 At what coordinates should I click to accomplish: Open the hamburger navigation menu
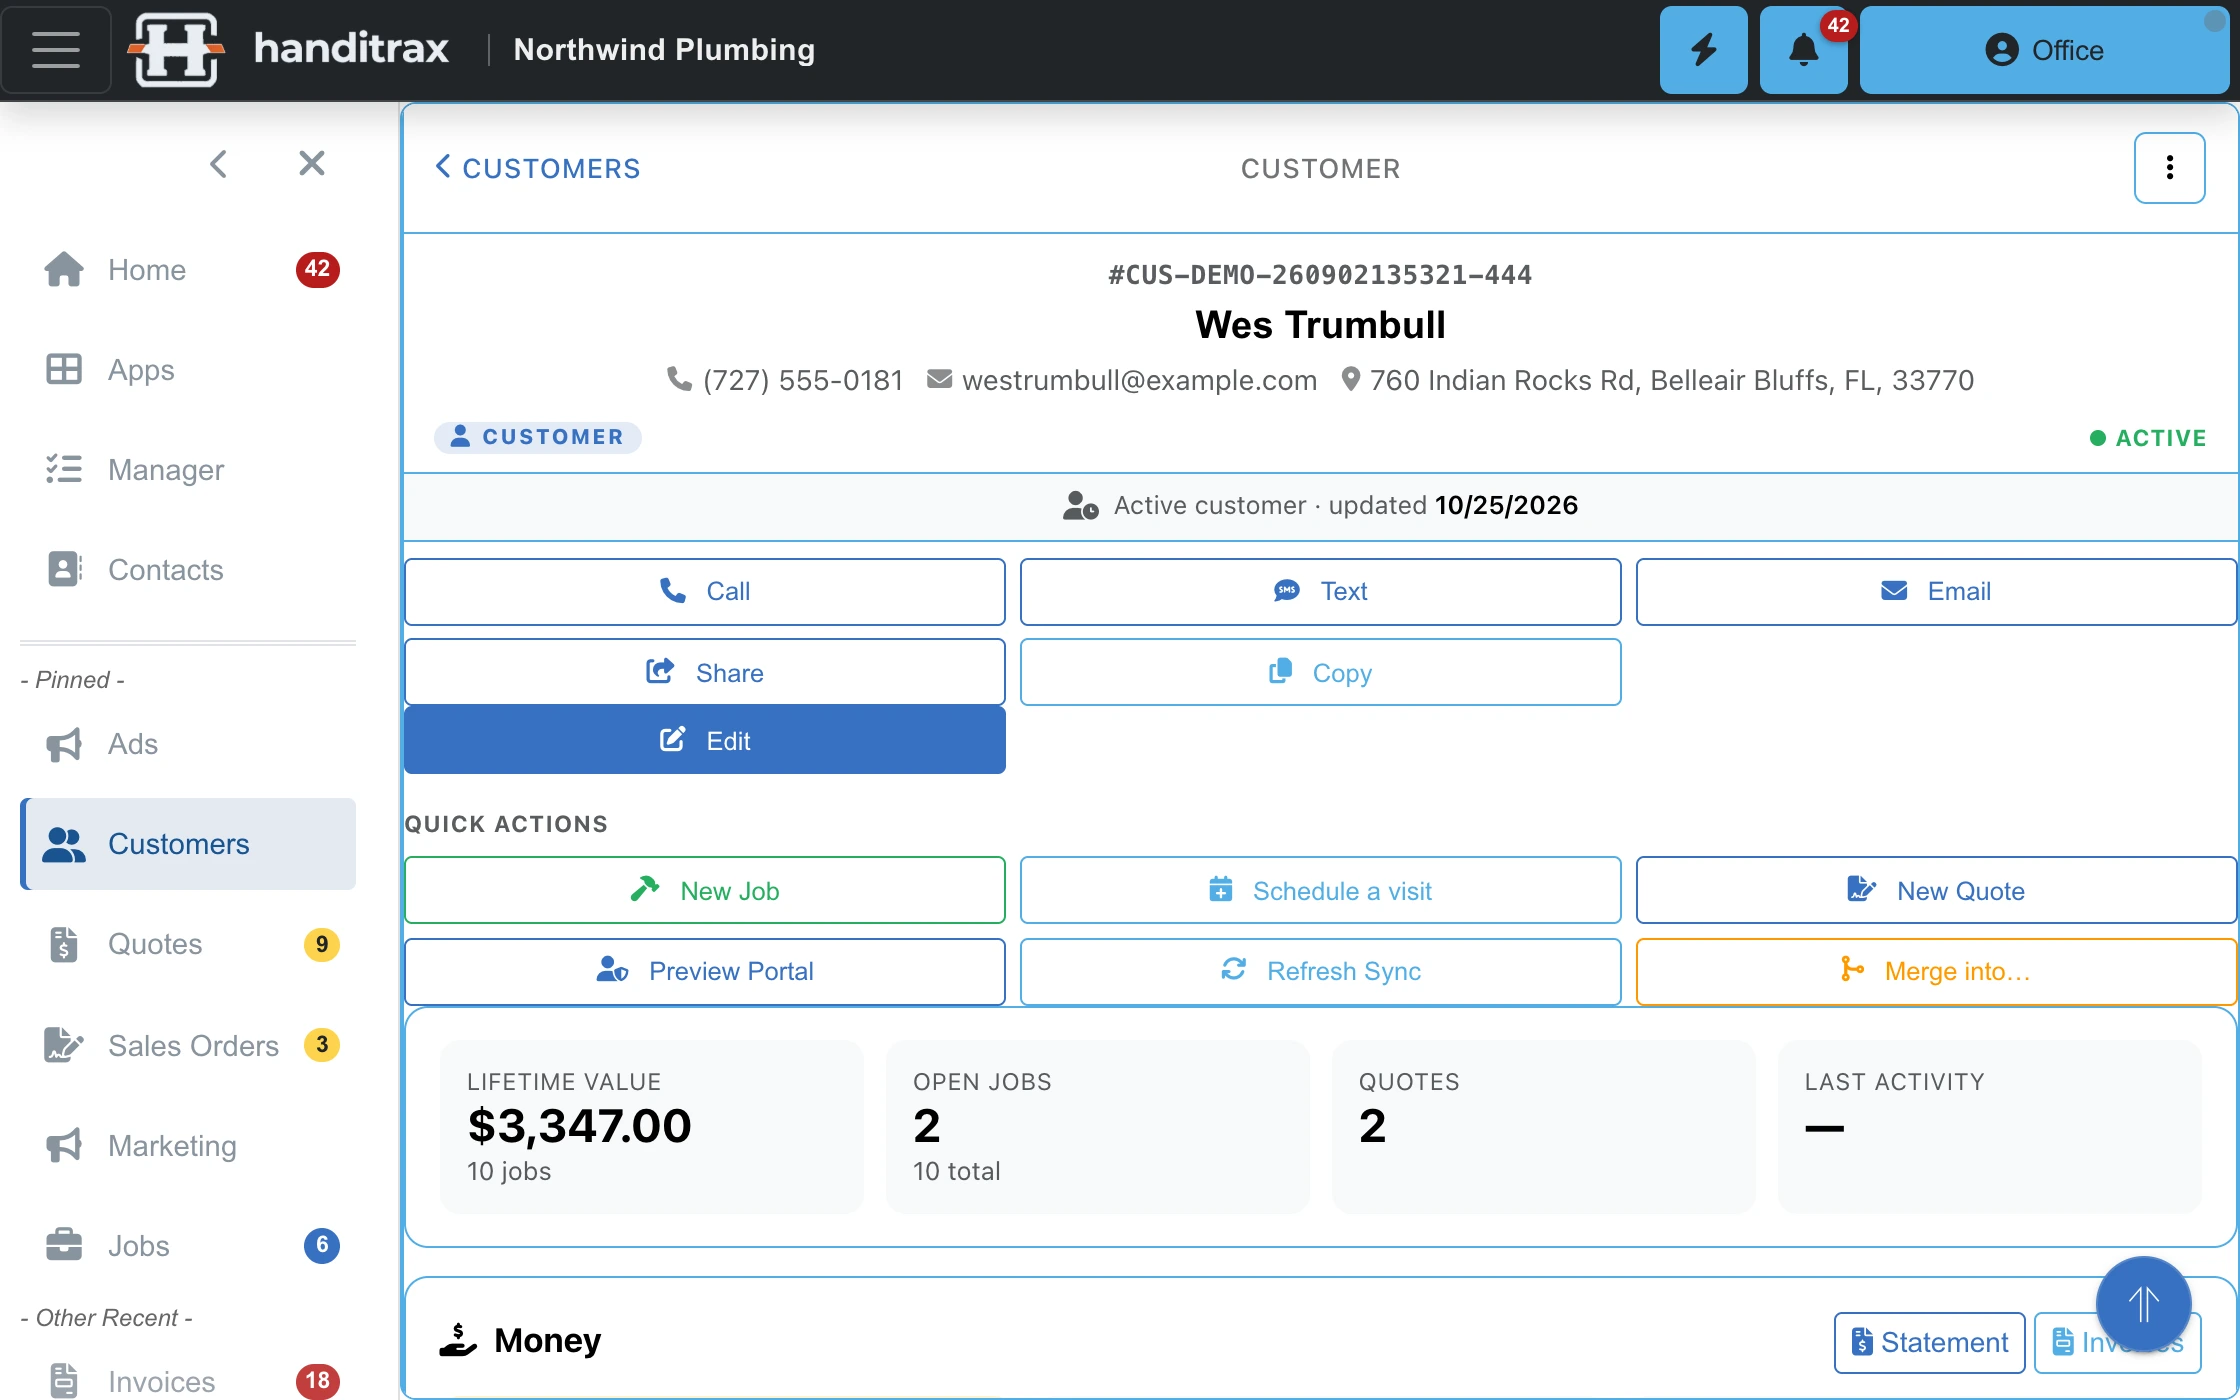pos(56,50)
